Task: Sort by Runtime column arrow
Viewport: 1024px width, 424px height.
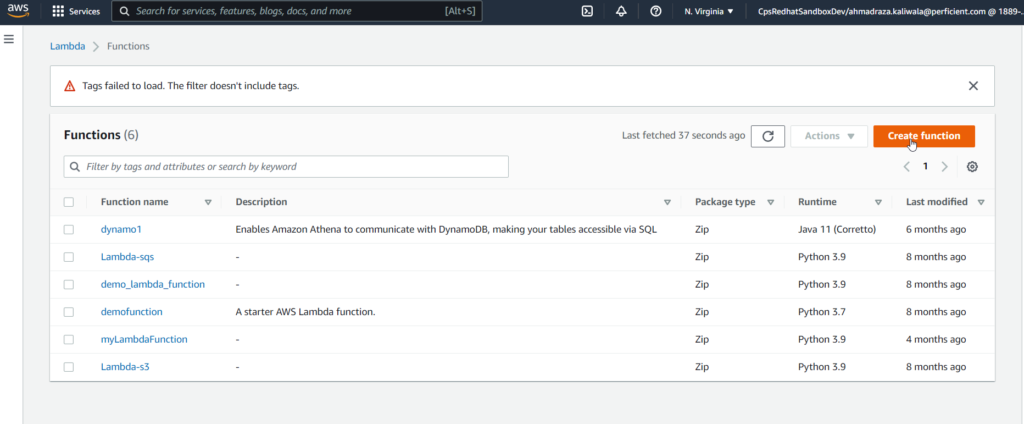Action: [878, 203]
